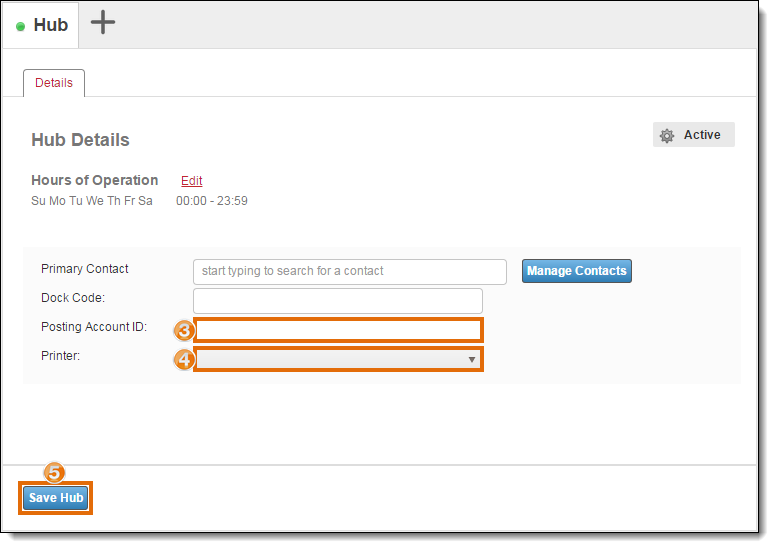Click the Su Mo Tu We Th Fr Sa days text
The width and height of the screenshot is (774, 548).
tap(92, 201)
